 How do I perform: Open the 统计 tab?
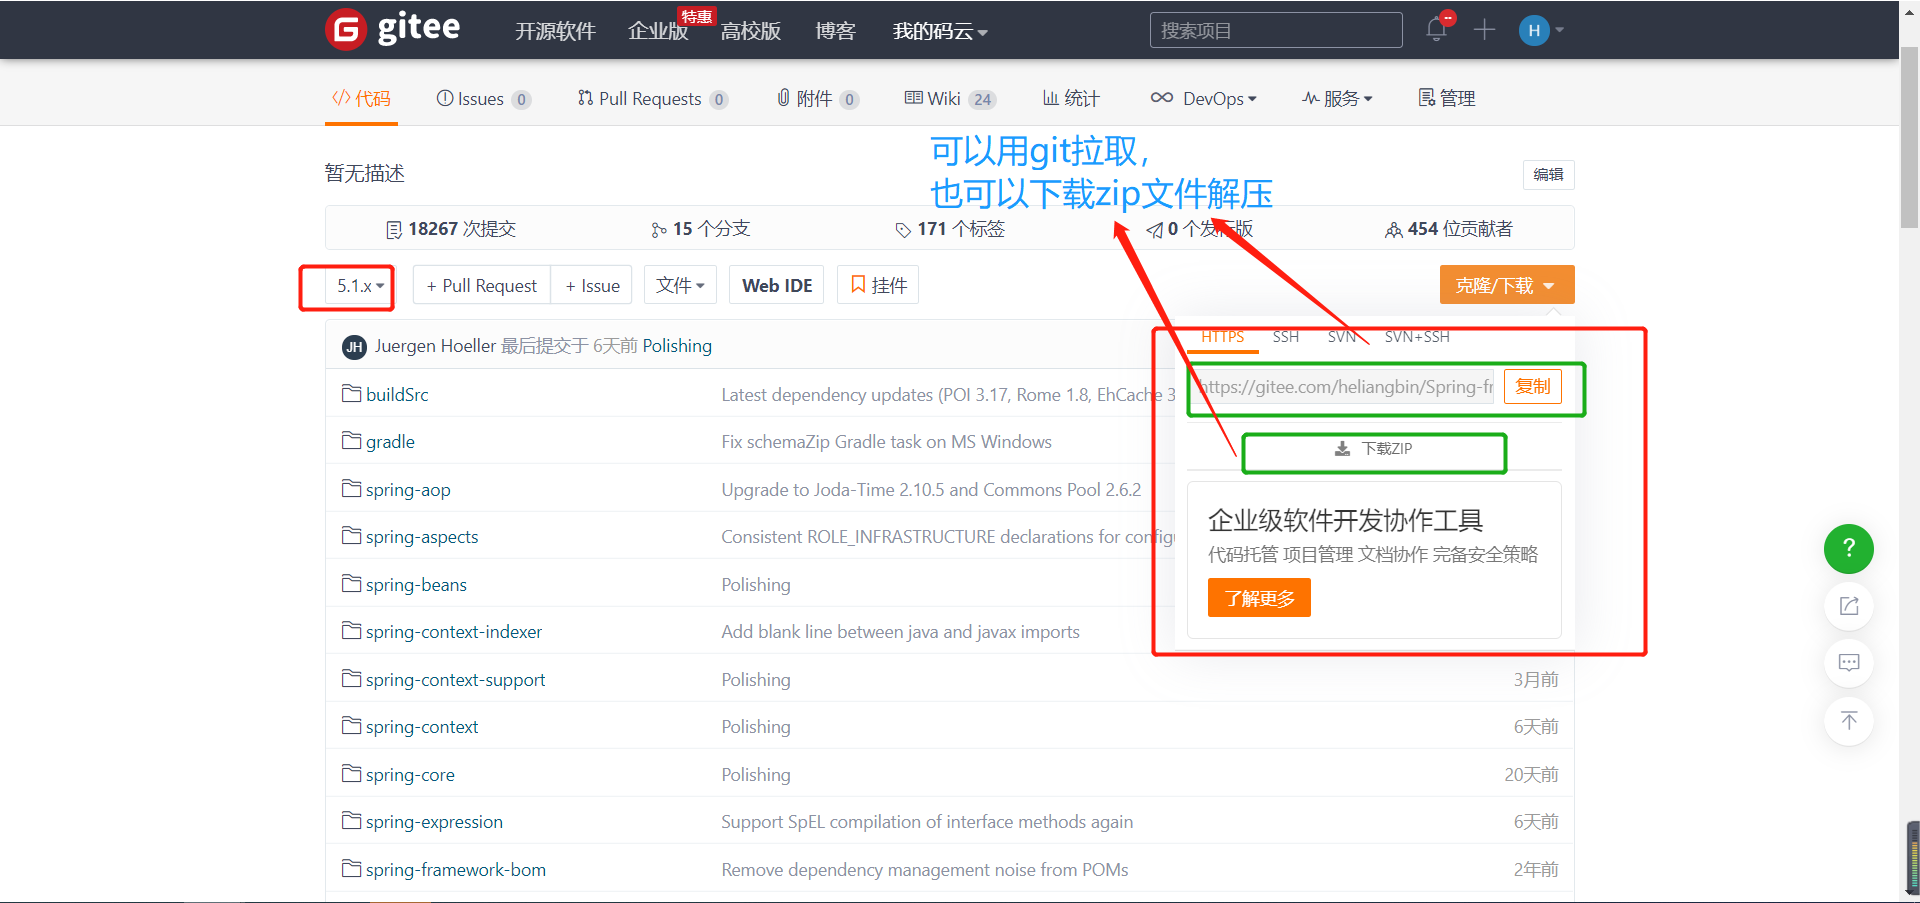pyautogui.click(x=1071, y=98)
